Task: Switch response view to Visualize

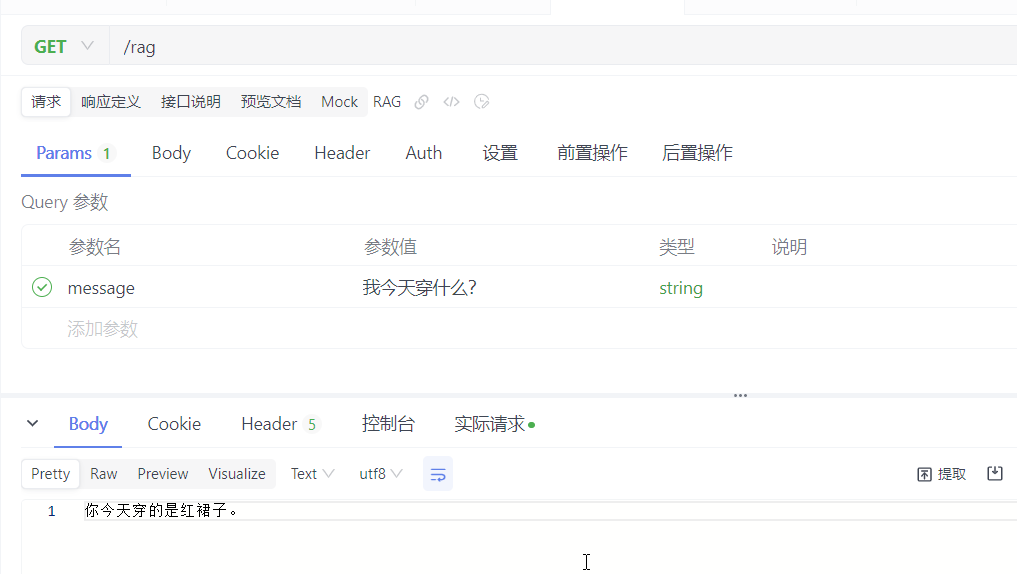Action: click(x=237, y=474)
